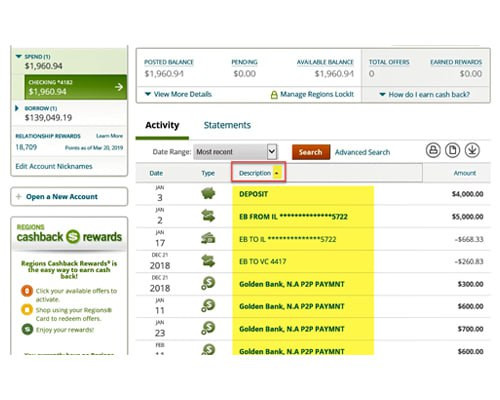Expand the BORROW (1) section
This screenshot has height=400, width=500.
17,108
